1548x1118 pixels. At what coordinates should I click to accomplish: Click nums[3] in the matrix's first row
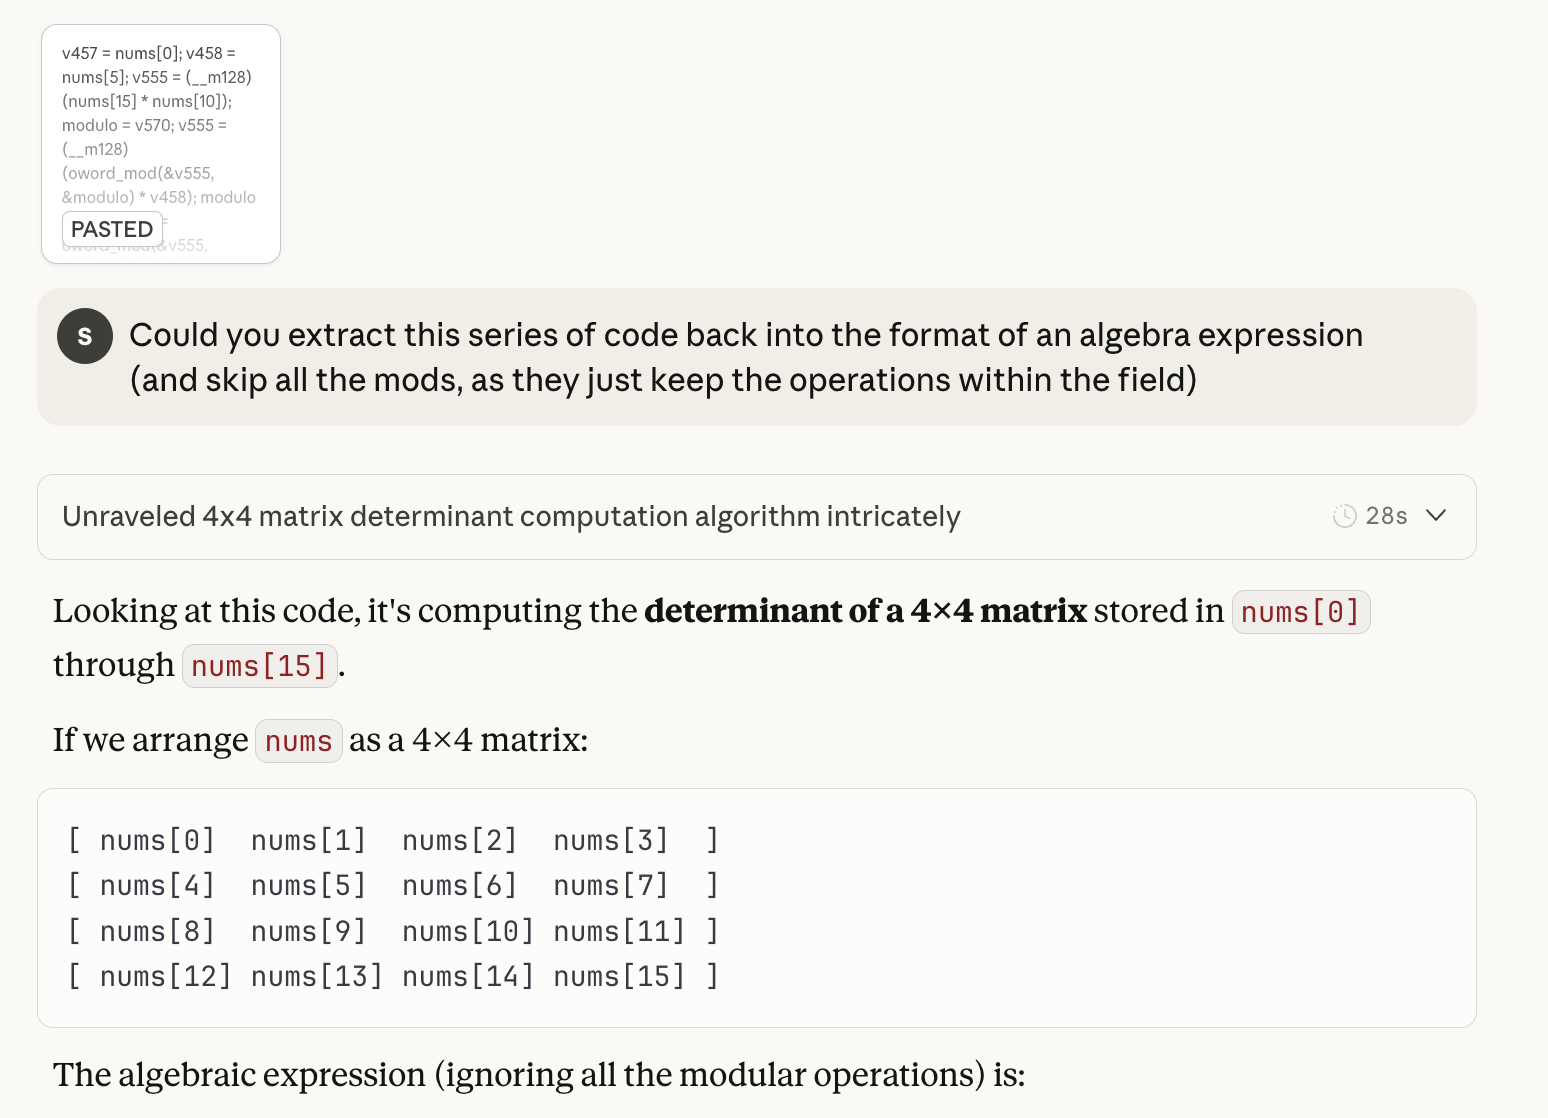pyautogui.click(x=610, y=840)
